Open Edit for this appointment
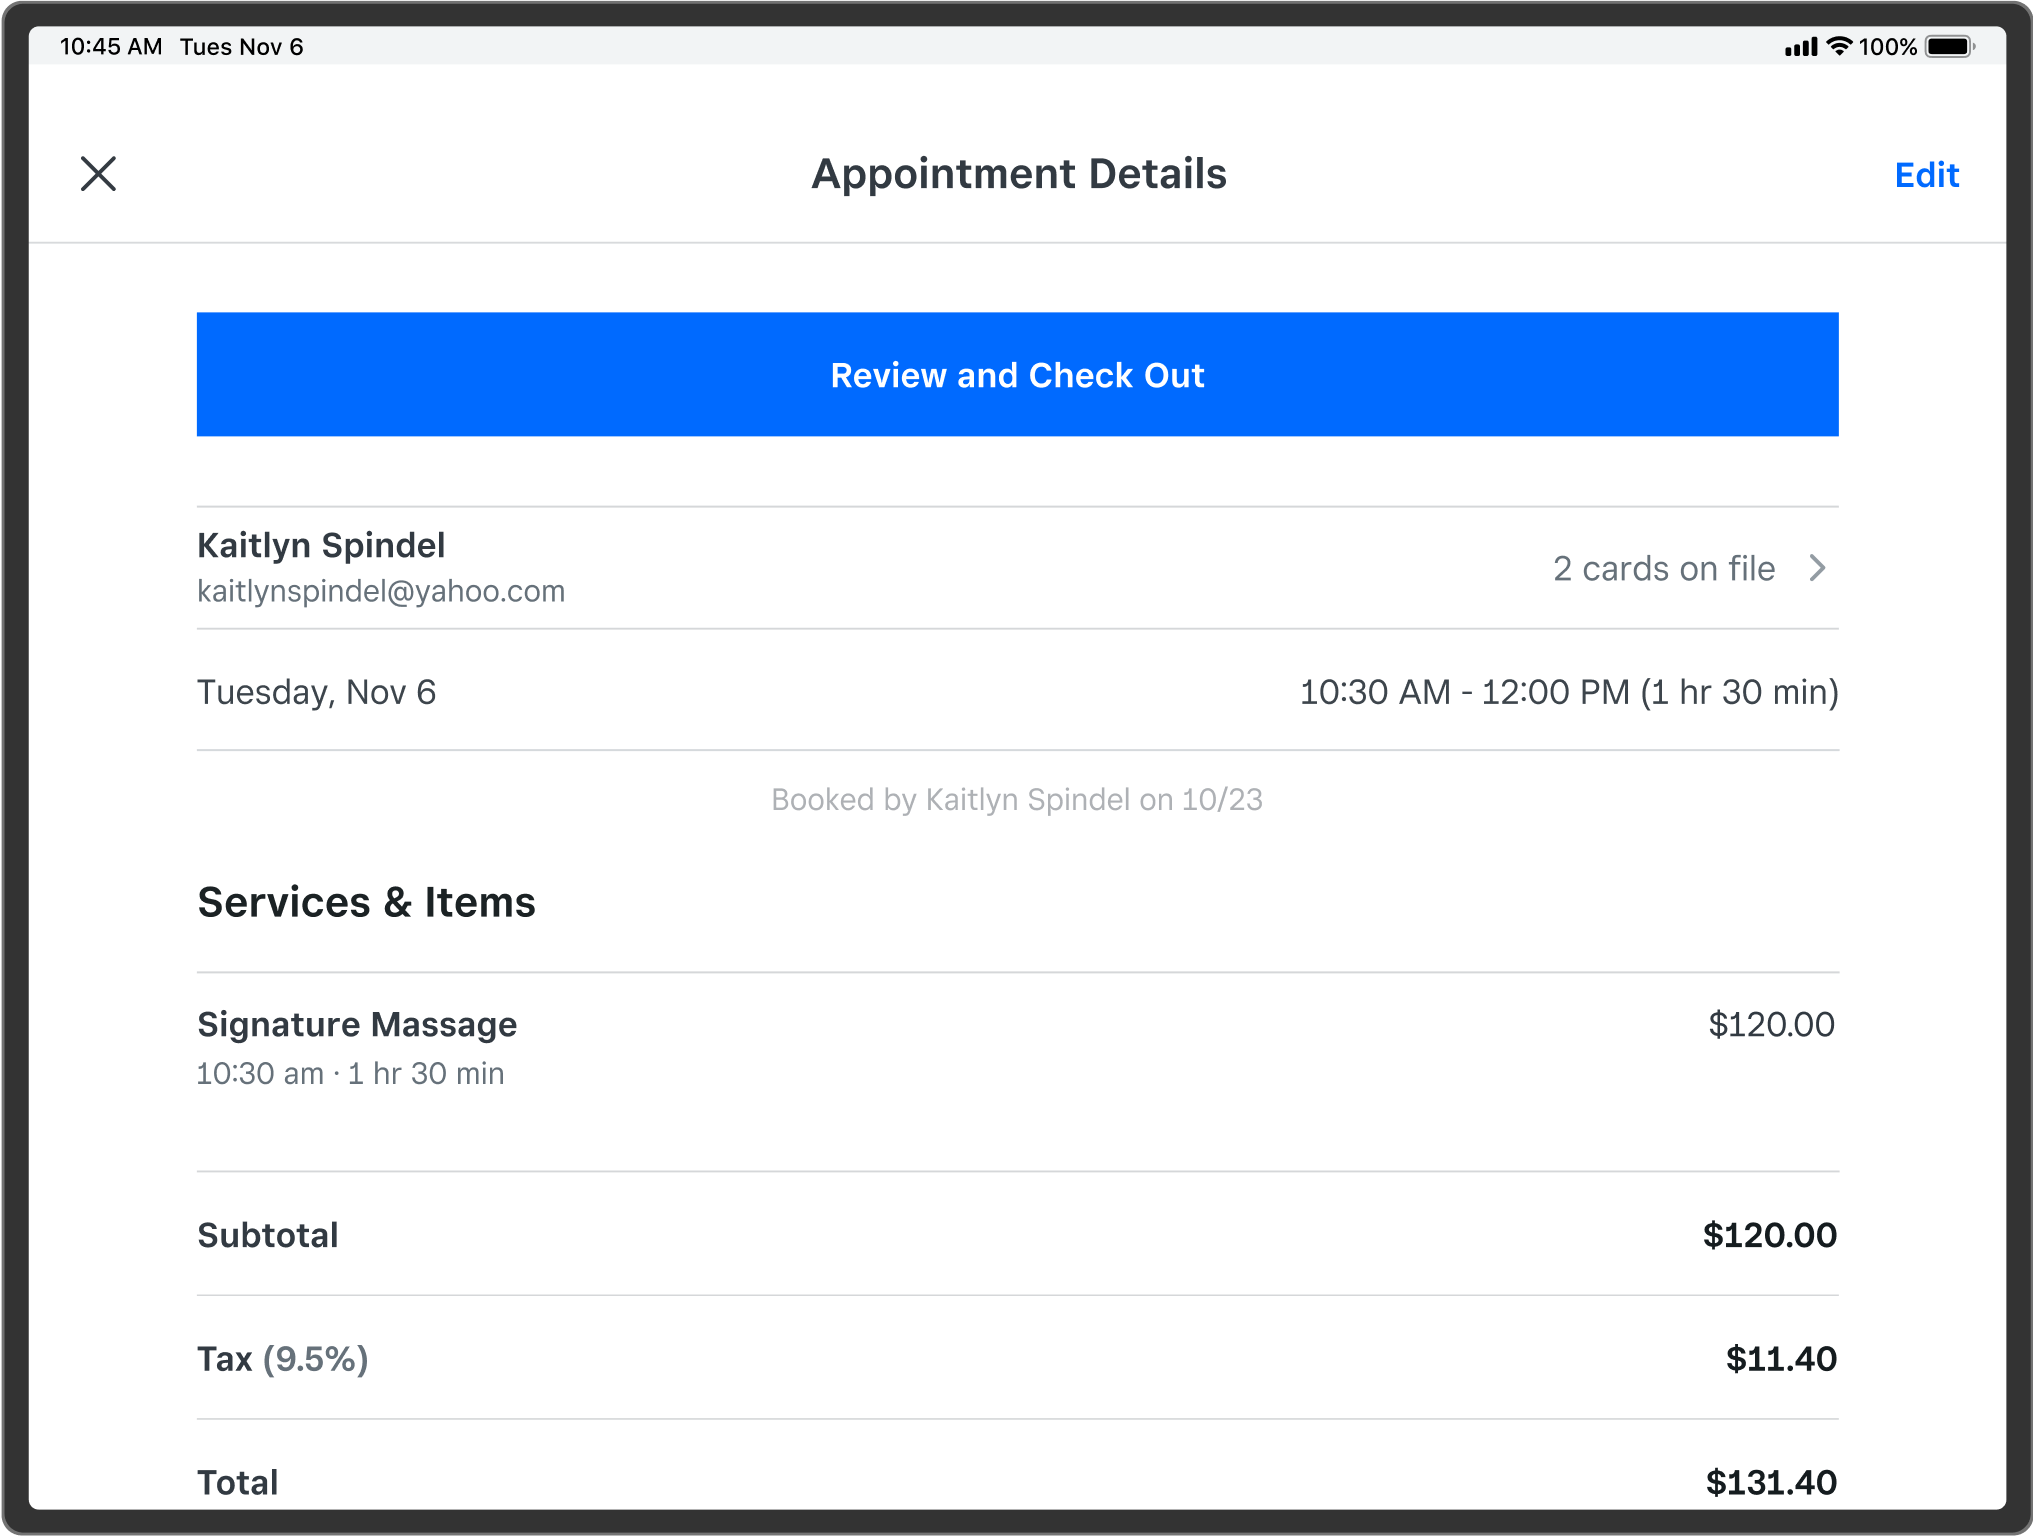This screenshot has height=1536, width=2033. click(x=1925, y=174)
